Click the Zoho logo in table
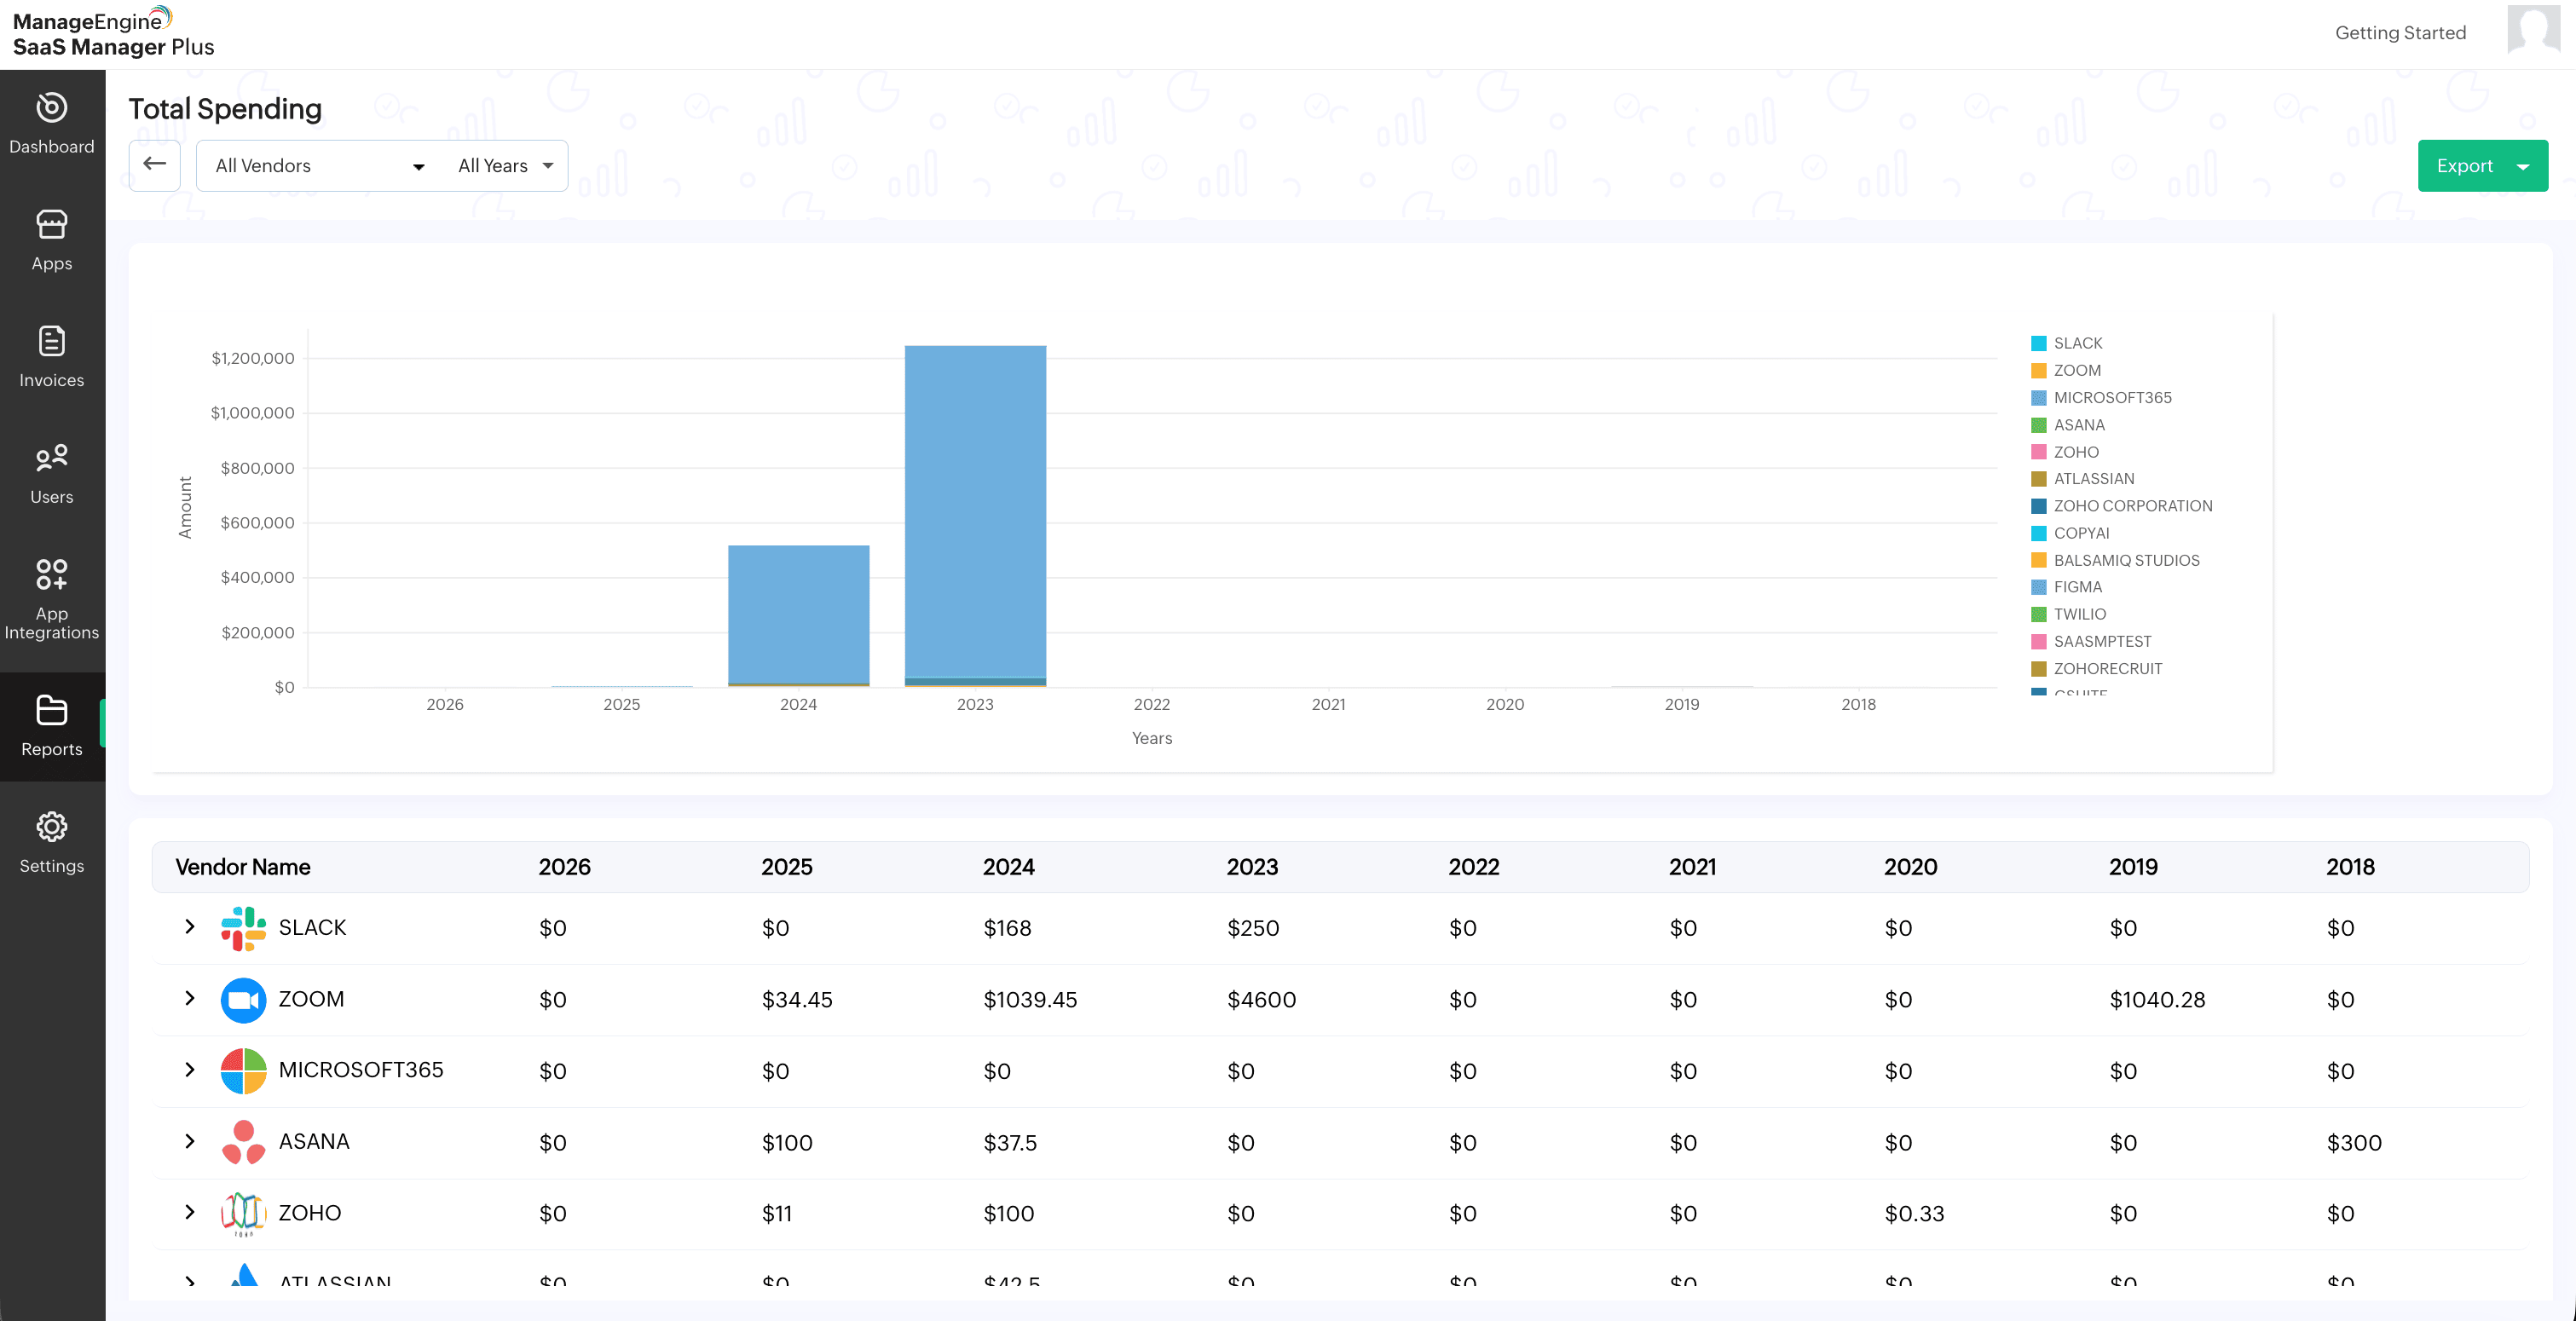The width and height of the screenshot is (2576, 1321). click(x=243, y=1214)
